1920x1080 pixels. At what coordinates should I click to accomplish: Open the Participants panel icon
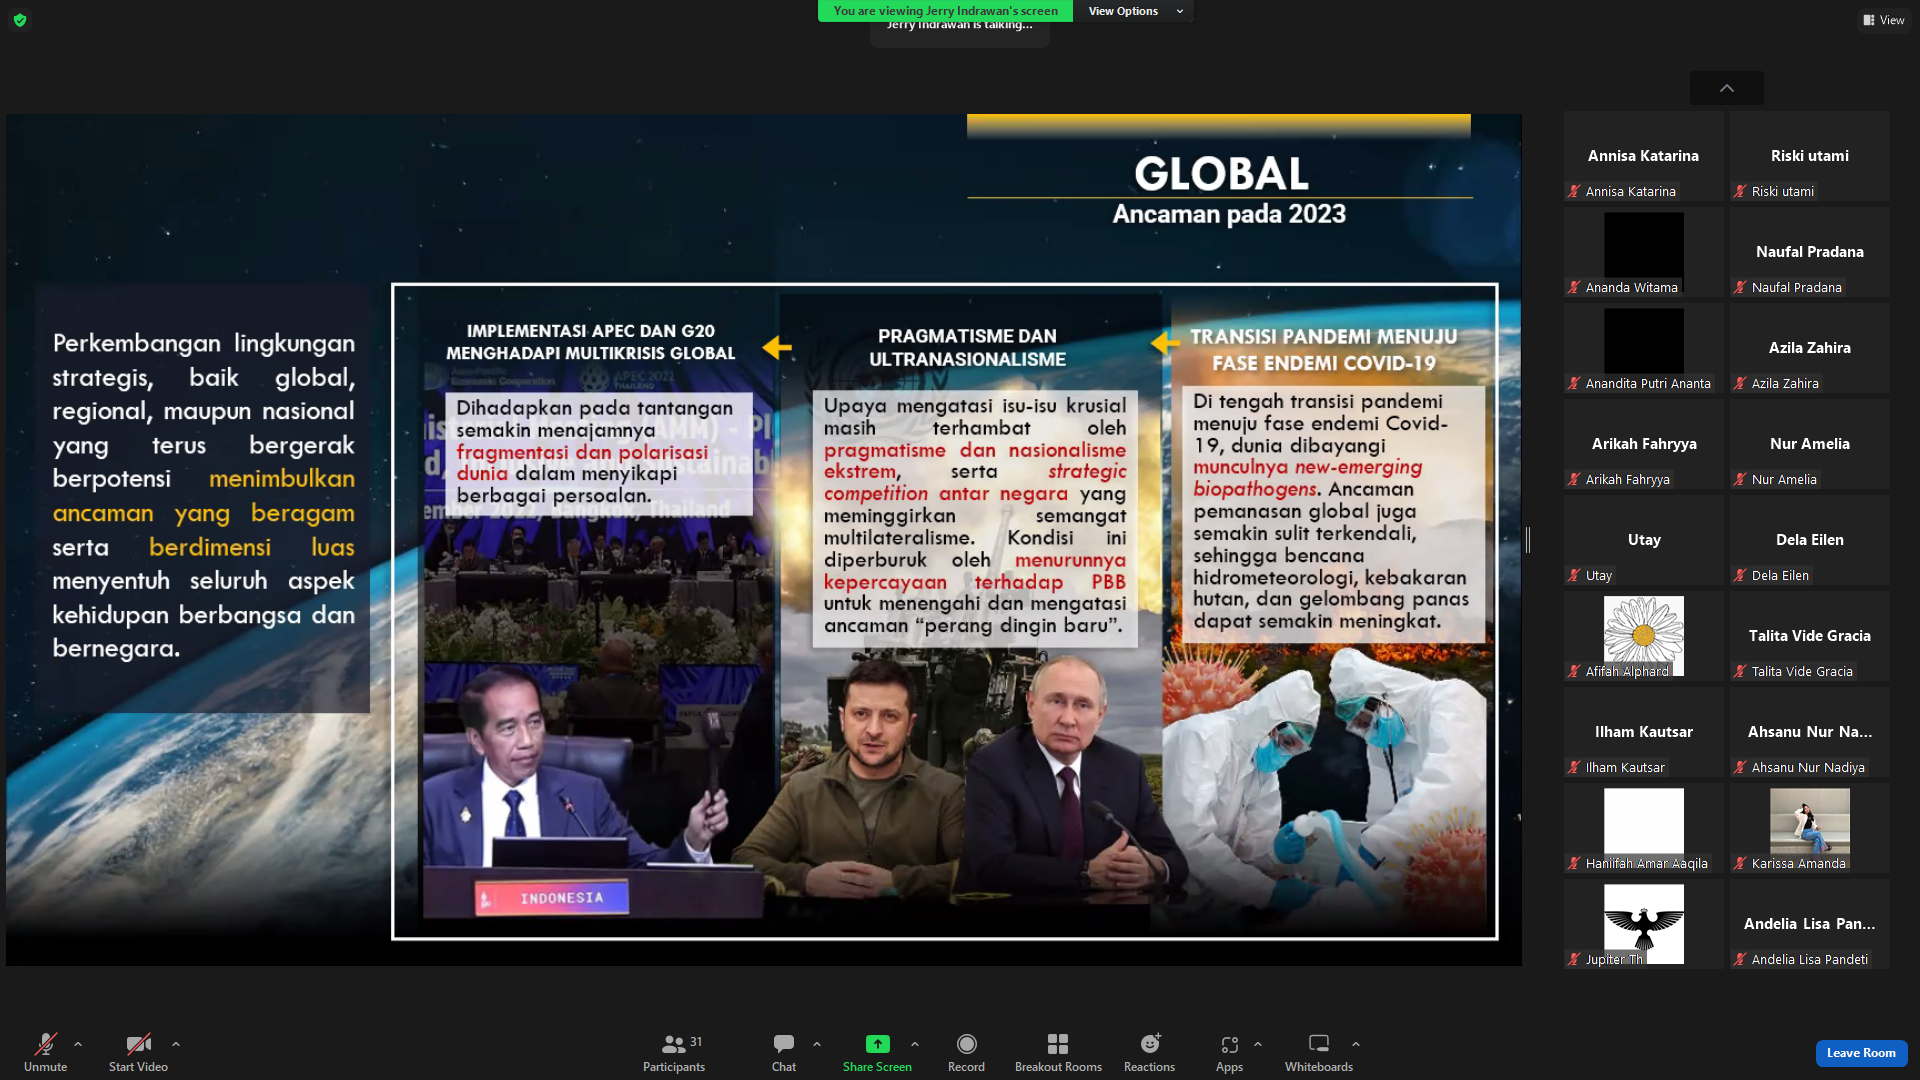pyautogui.click(x=674, y=1044)
